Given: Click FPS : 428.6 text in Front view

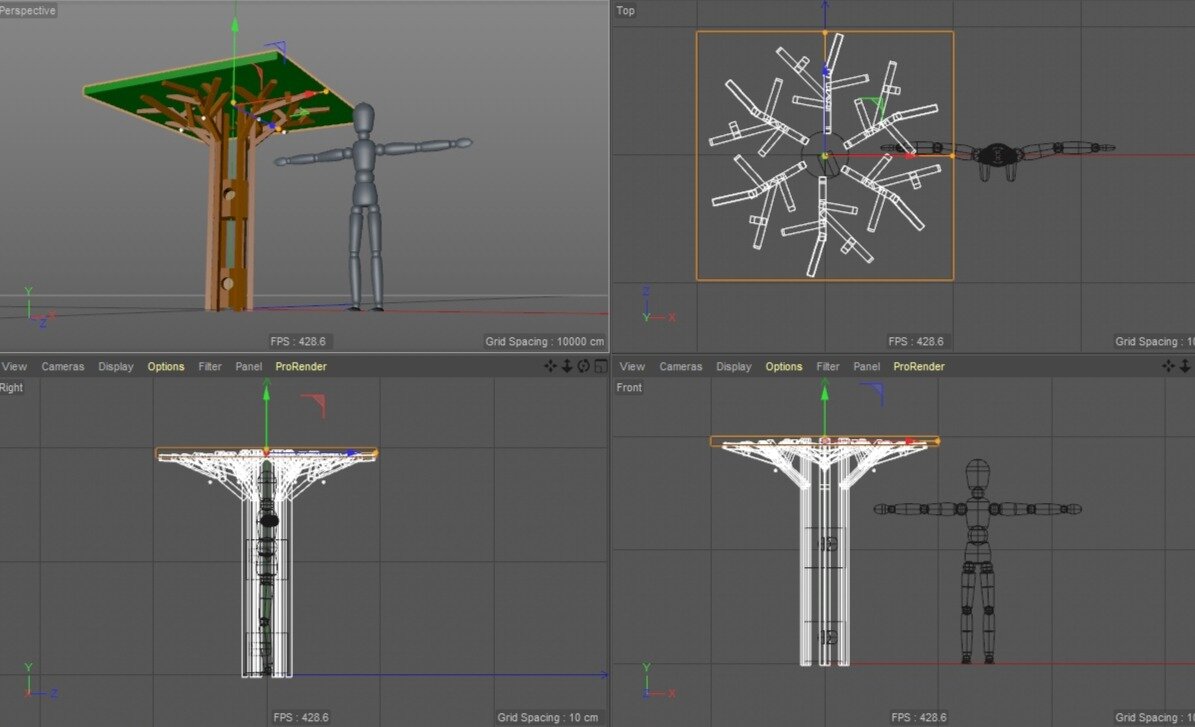Looking at the screenshot, I should coord(919,717).
